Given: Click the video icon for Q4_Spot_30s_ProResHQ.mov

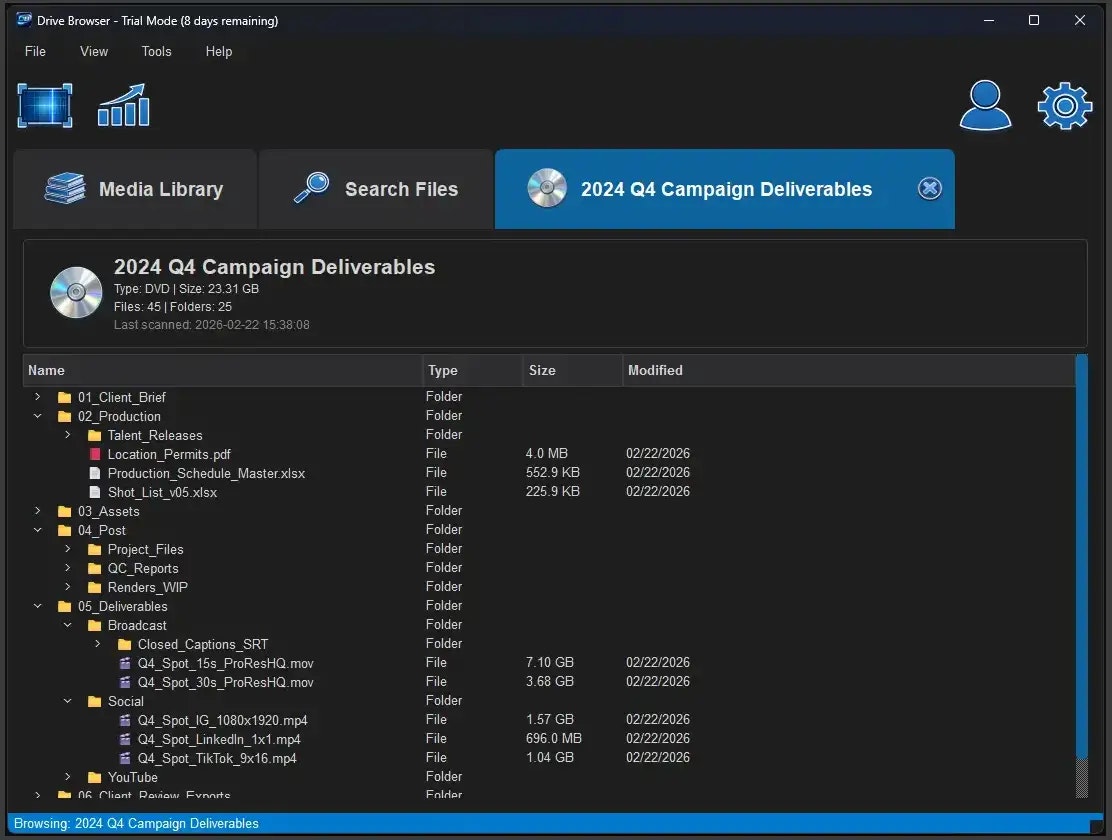Looking at the screenshot, I should tap(125, 682).
